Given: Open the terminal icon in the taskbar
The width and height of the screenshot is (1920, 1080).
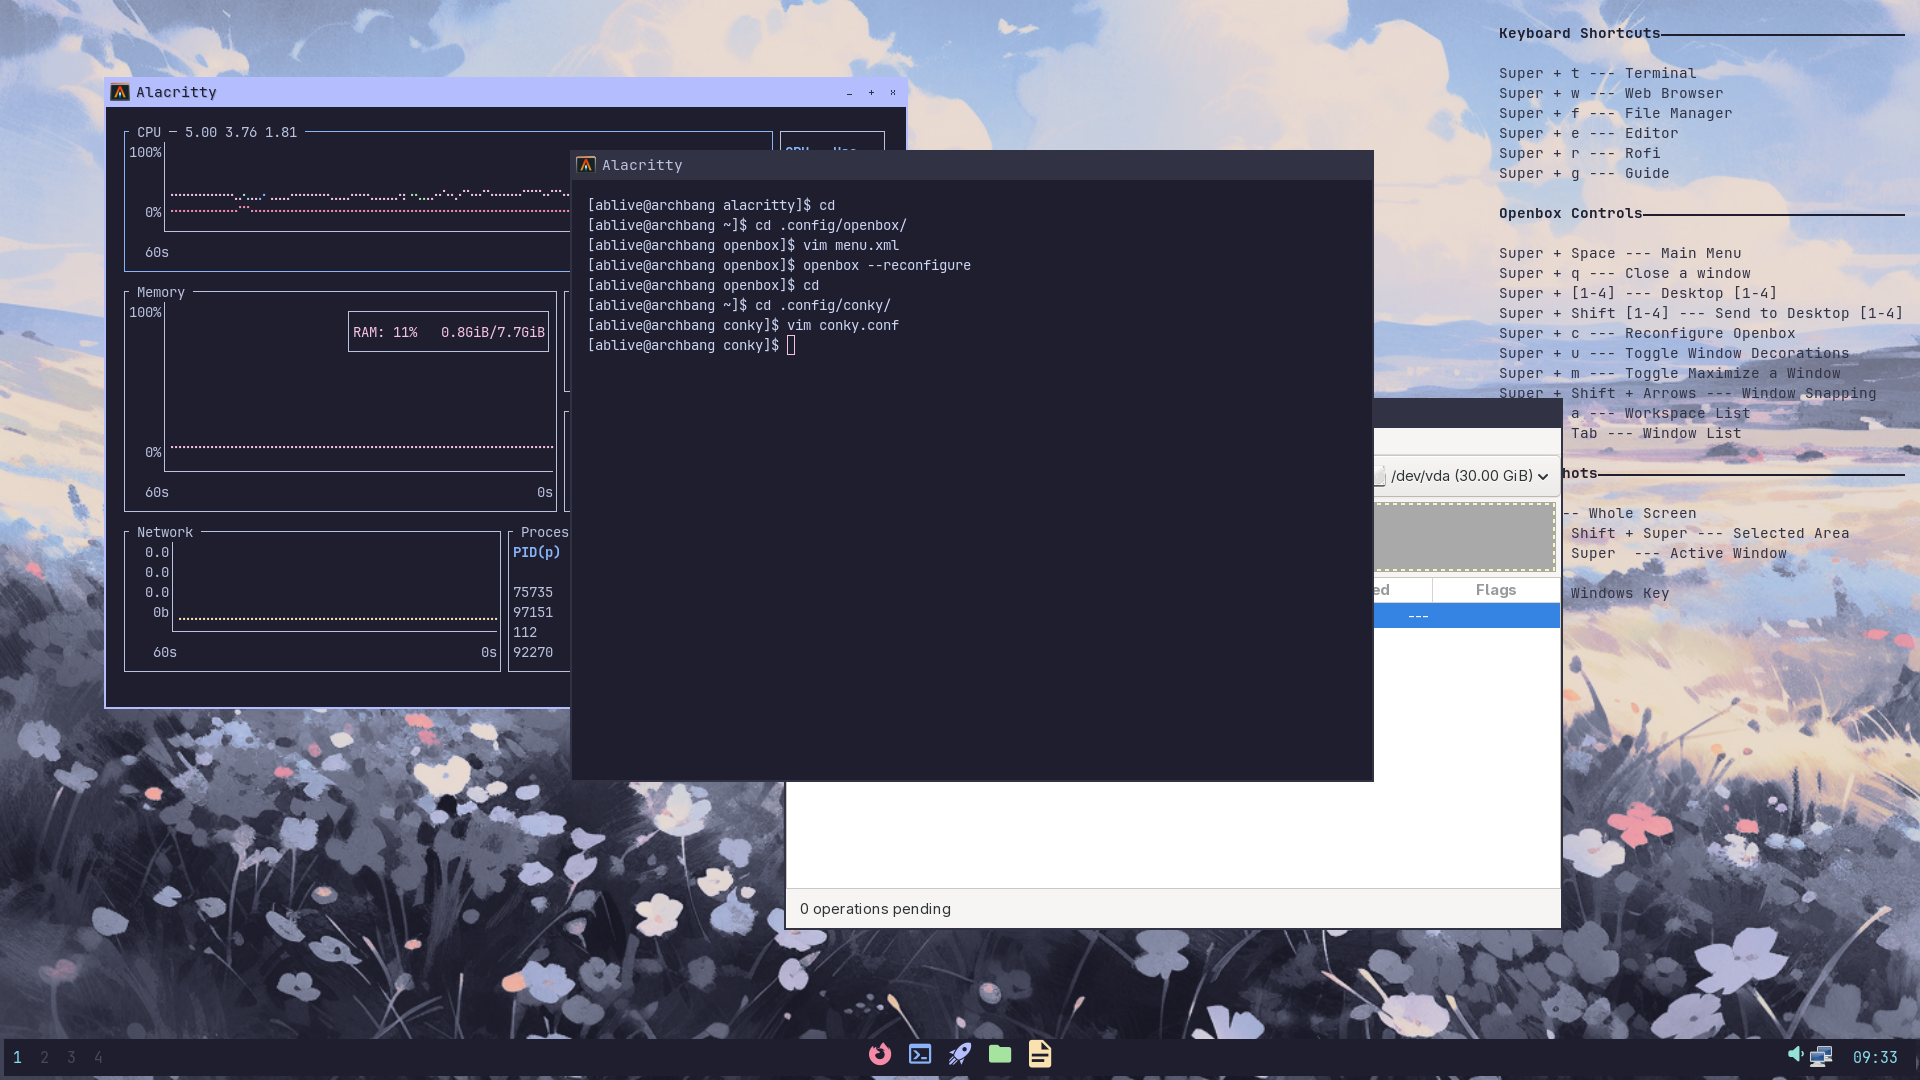Looking at the screenshot, I should (x=920, y=1054).
